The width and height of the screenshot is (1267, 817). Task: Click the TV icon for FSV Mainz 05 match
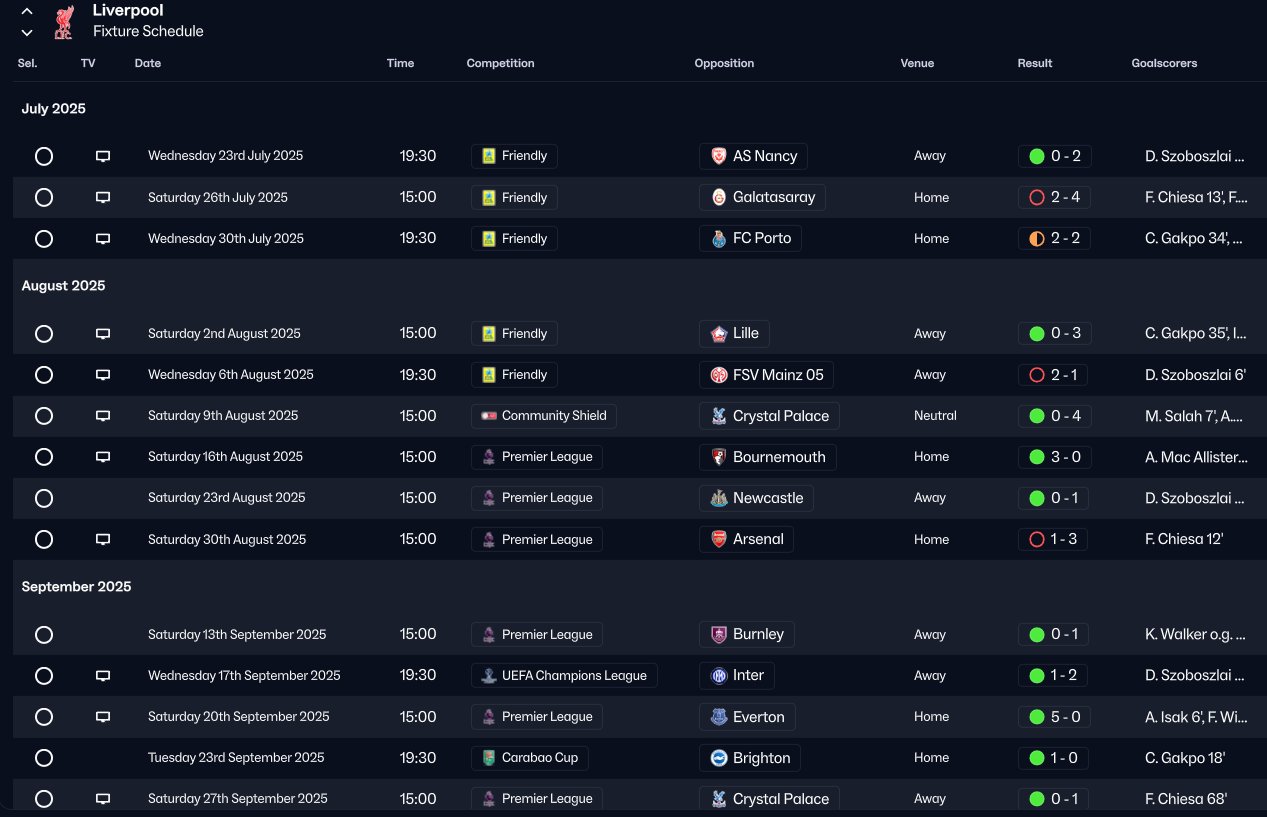pos(103,375)
